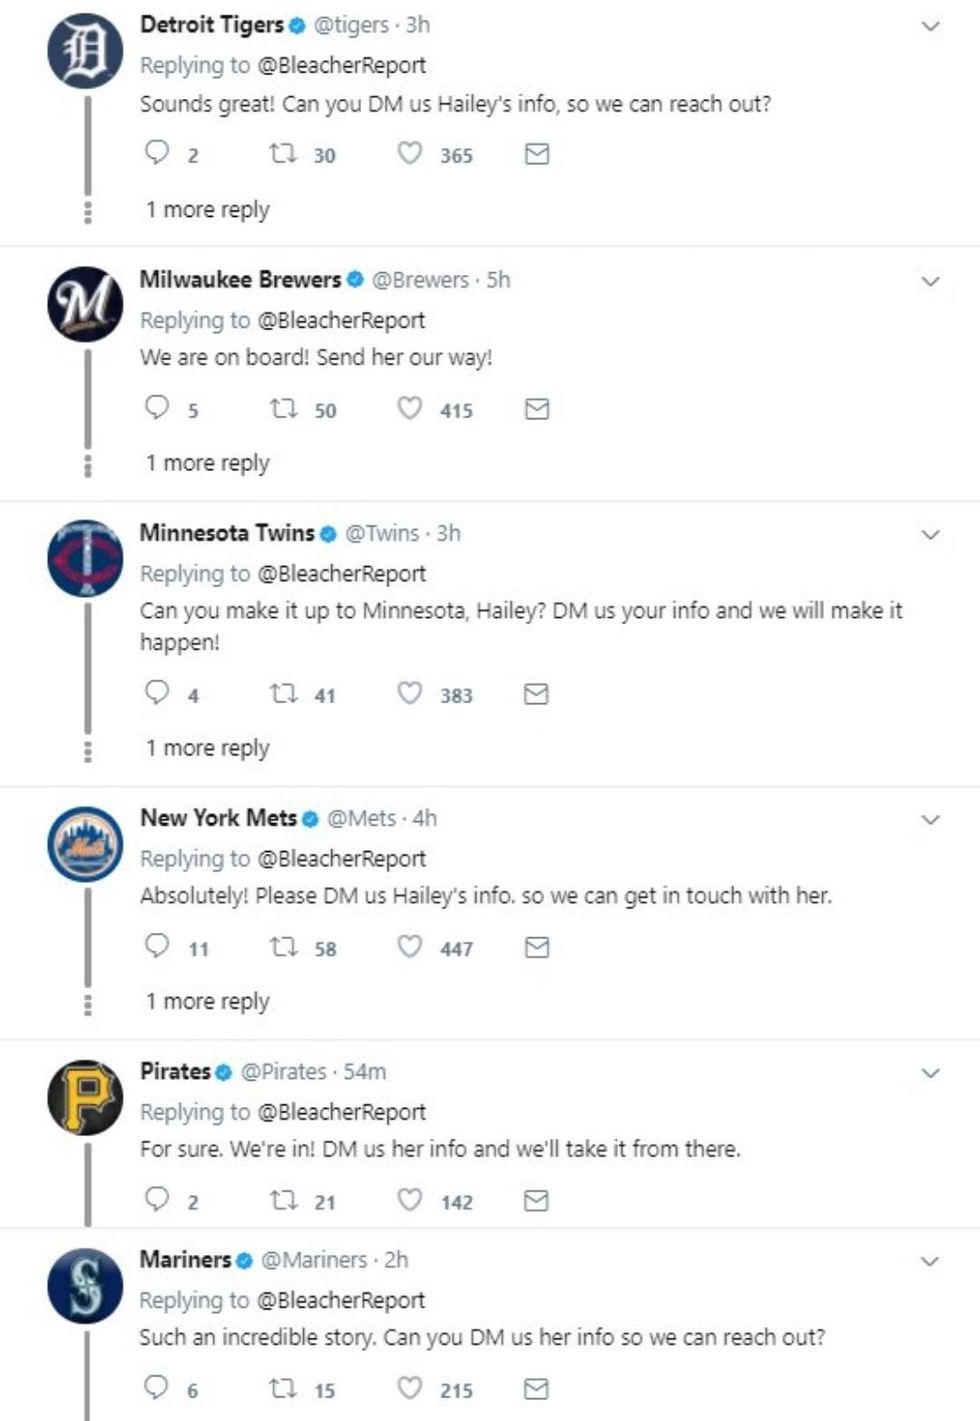Reply to the Detroit Tigers tweet
Viewport: 980px width, 1421px height.
click(x=157, y=153)
